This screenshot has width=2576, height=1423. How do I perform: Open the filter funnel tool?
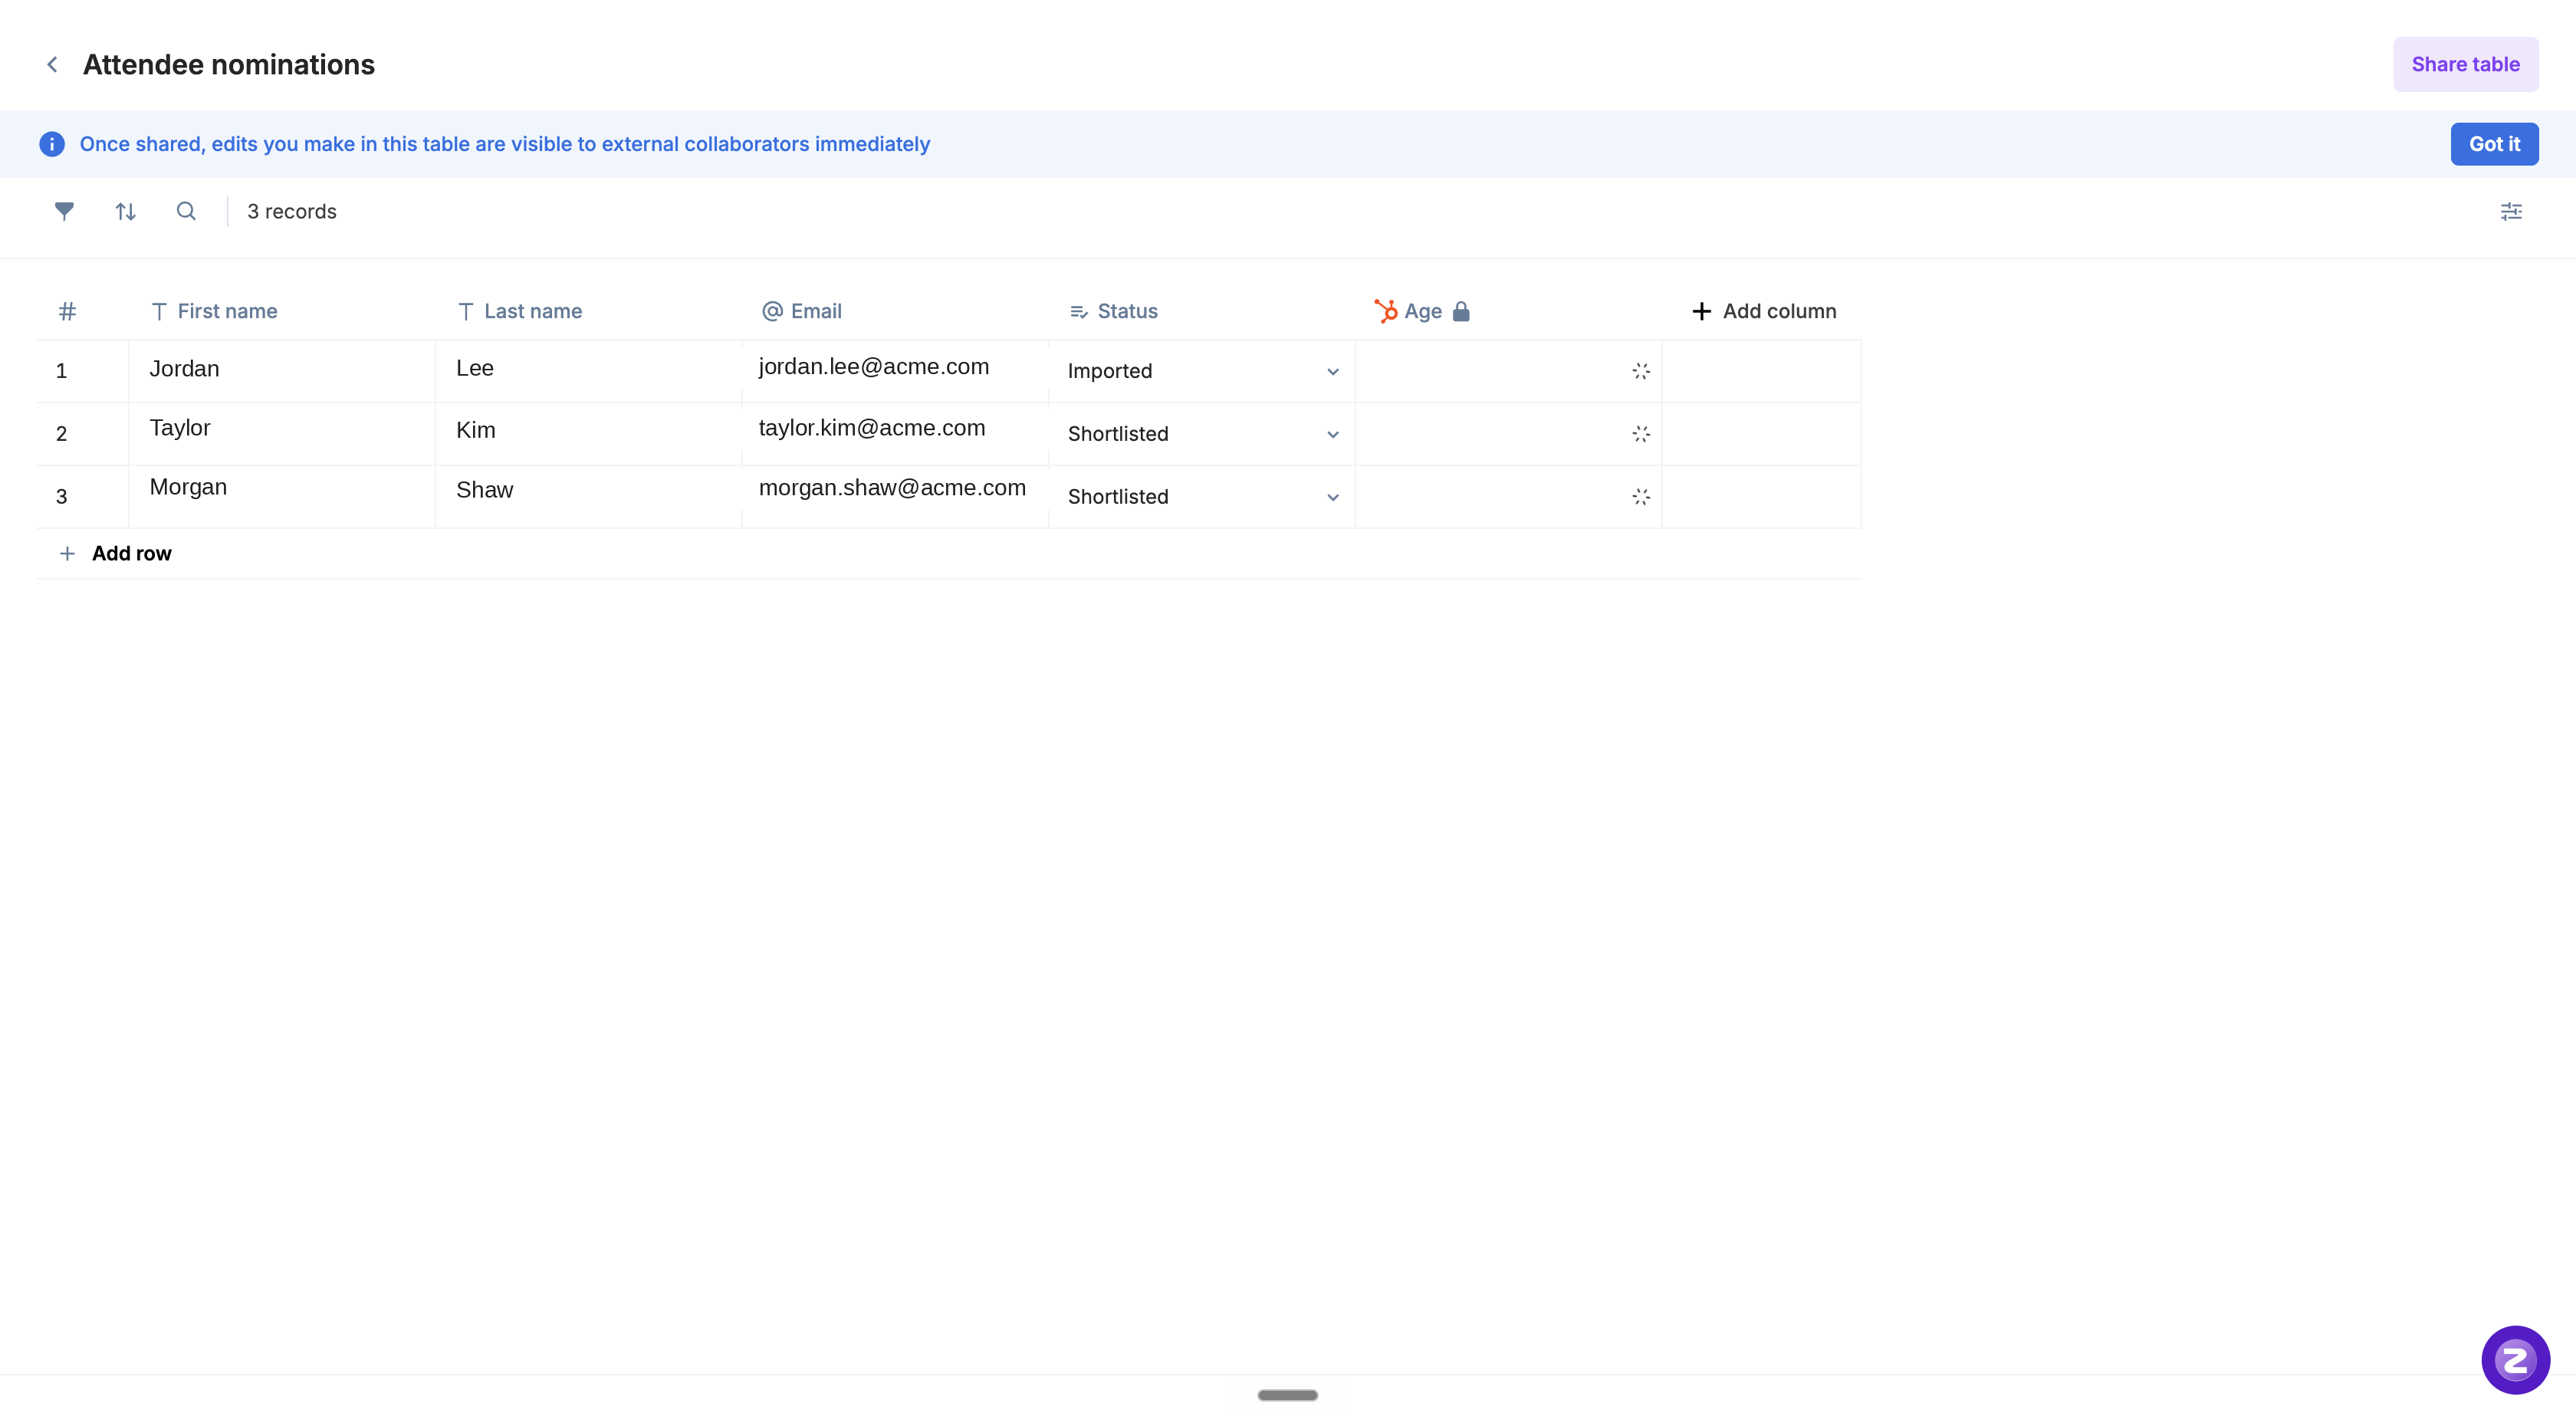[64, 211]
